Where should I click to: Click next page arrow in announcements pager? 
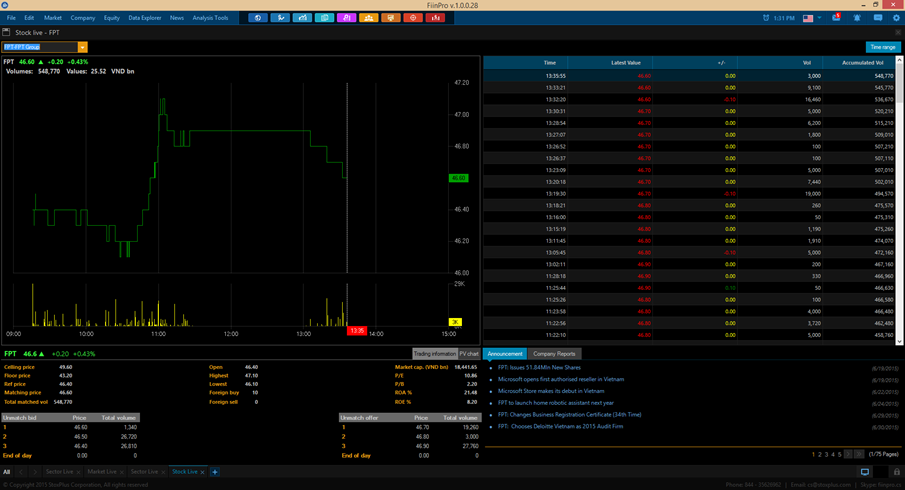(x=848, y=454)
